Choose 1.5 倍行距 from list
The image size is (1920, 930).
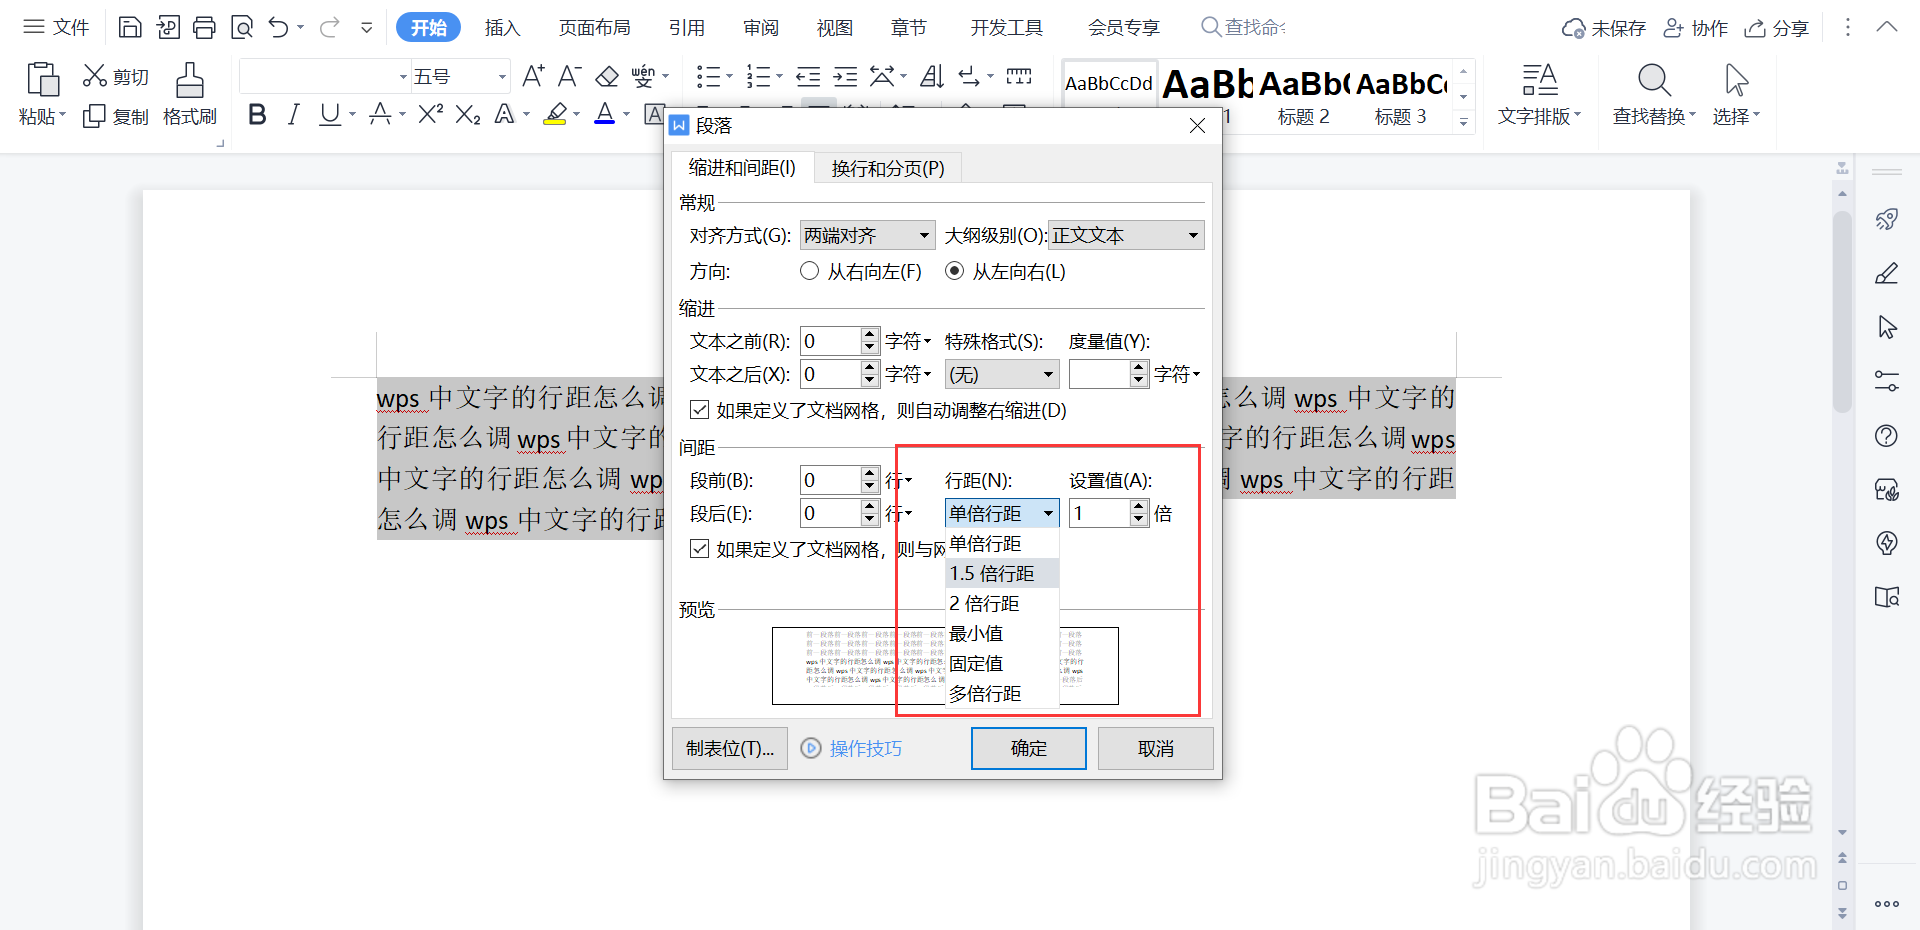click(1002, 573)
